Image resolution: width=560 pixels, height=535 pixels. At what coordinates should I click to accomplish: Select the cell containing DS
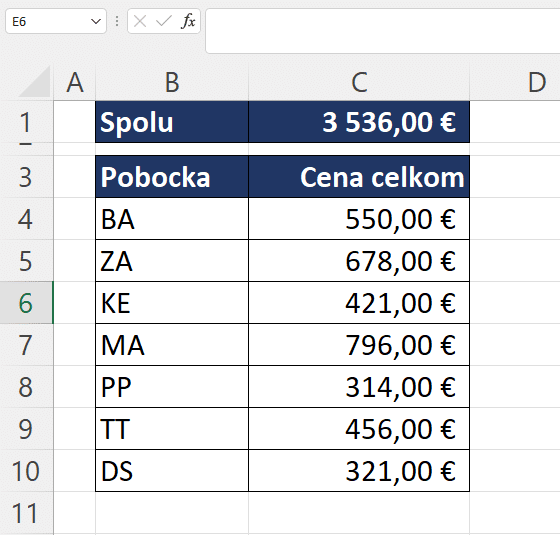(x=172, y=471)
